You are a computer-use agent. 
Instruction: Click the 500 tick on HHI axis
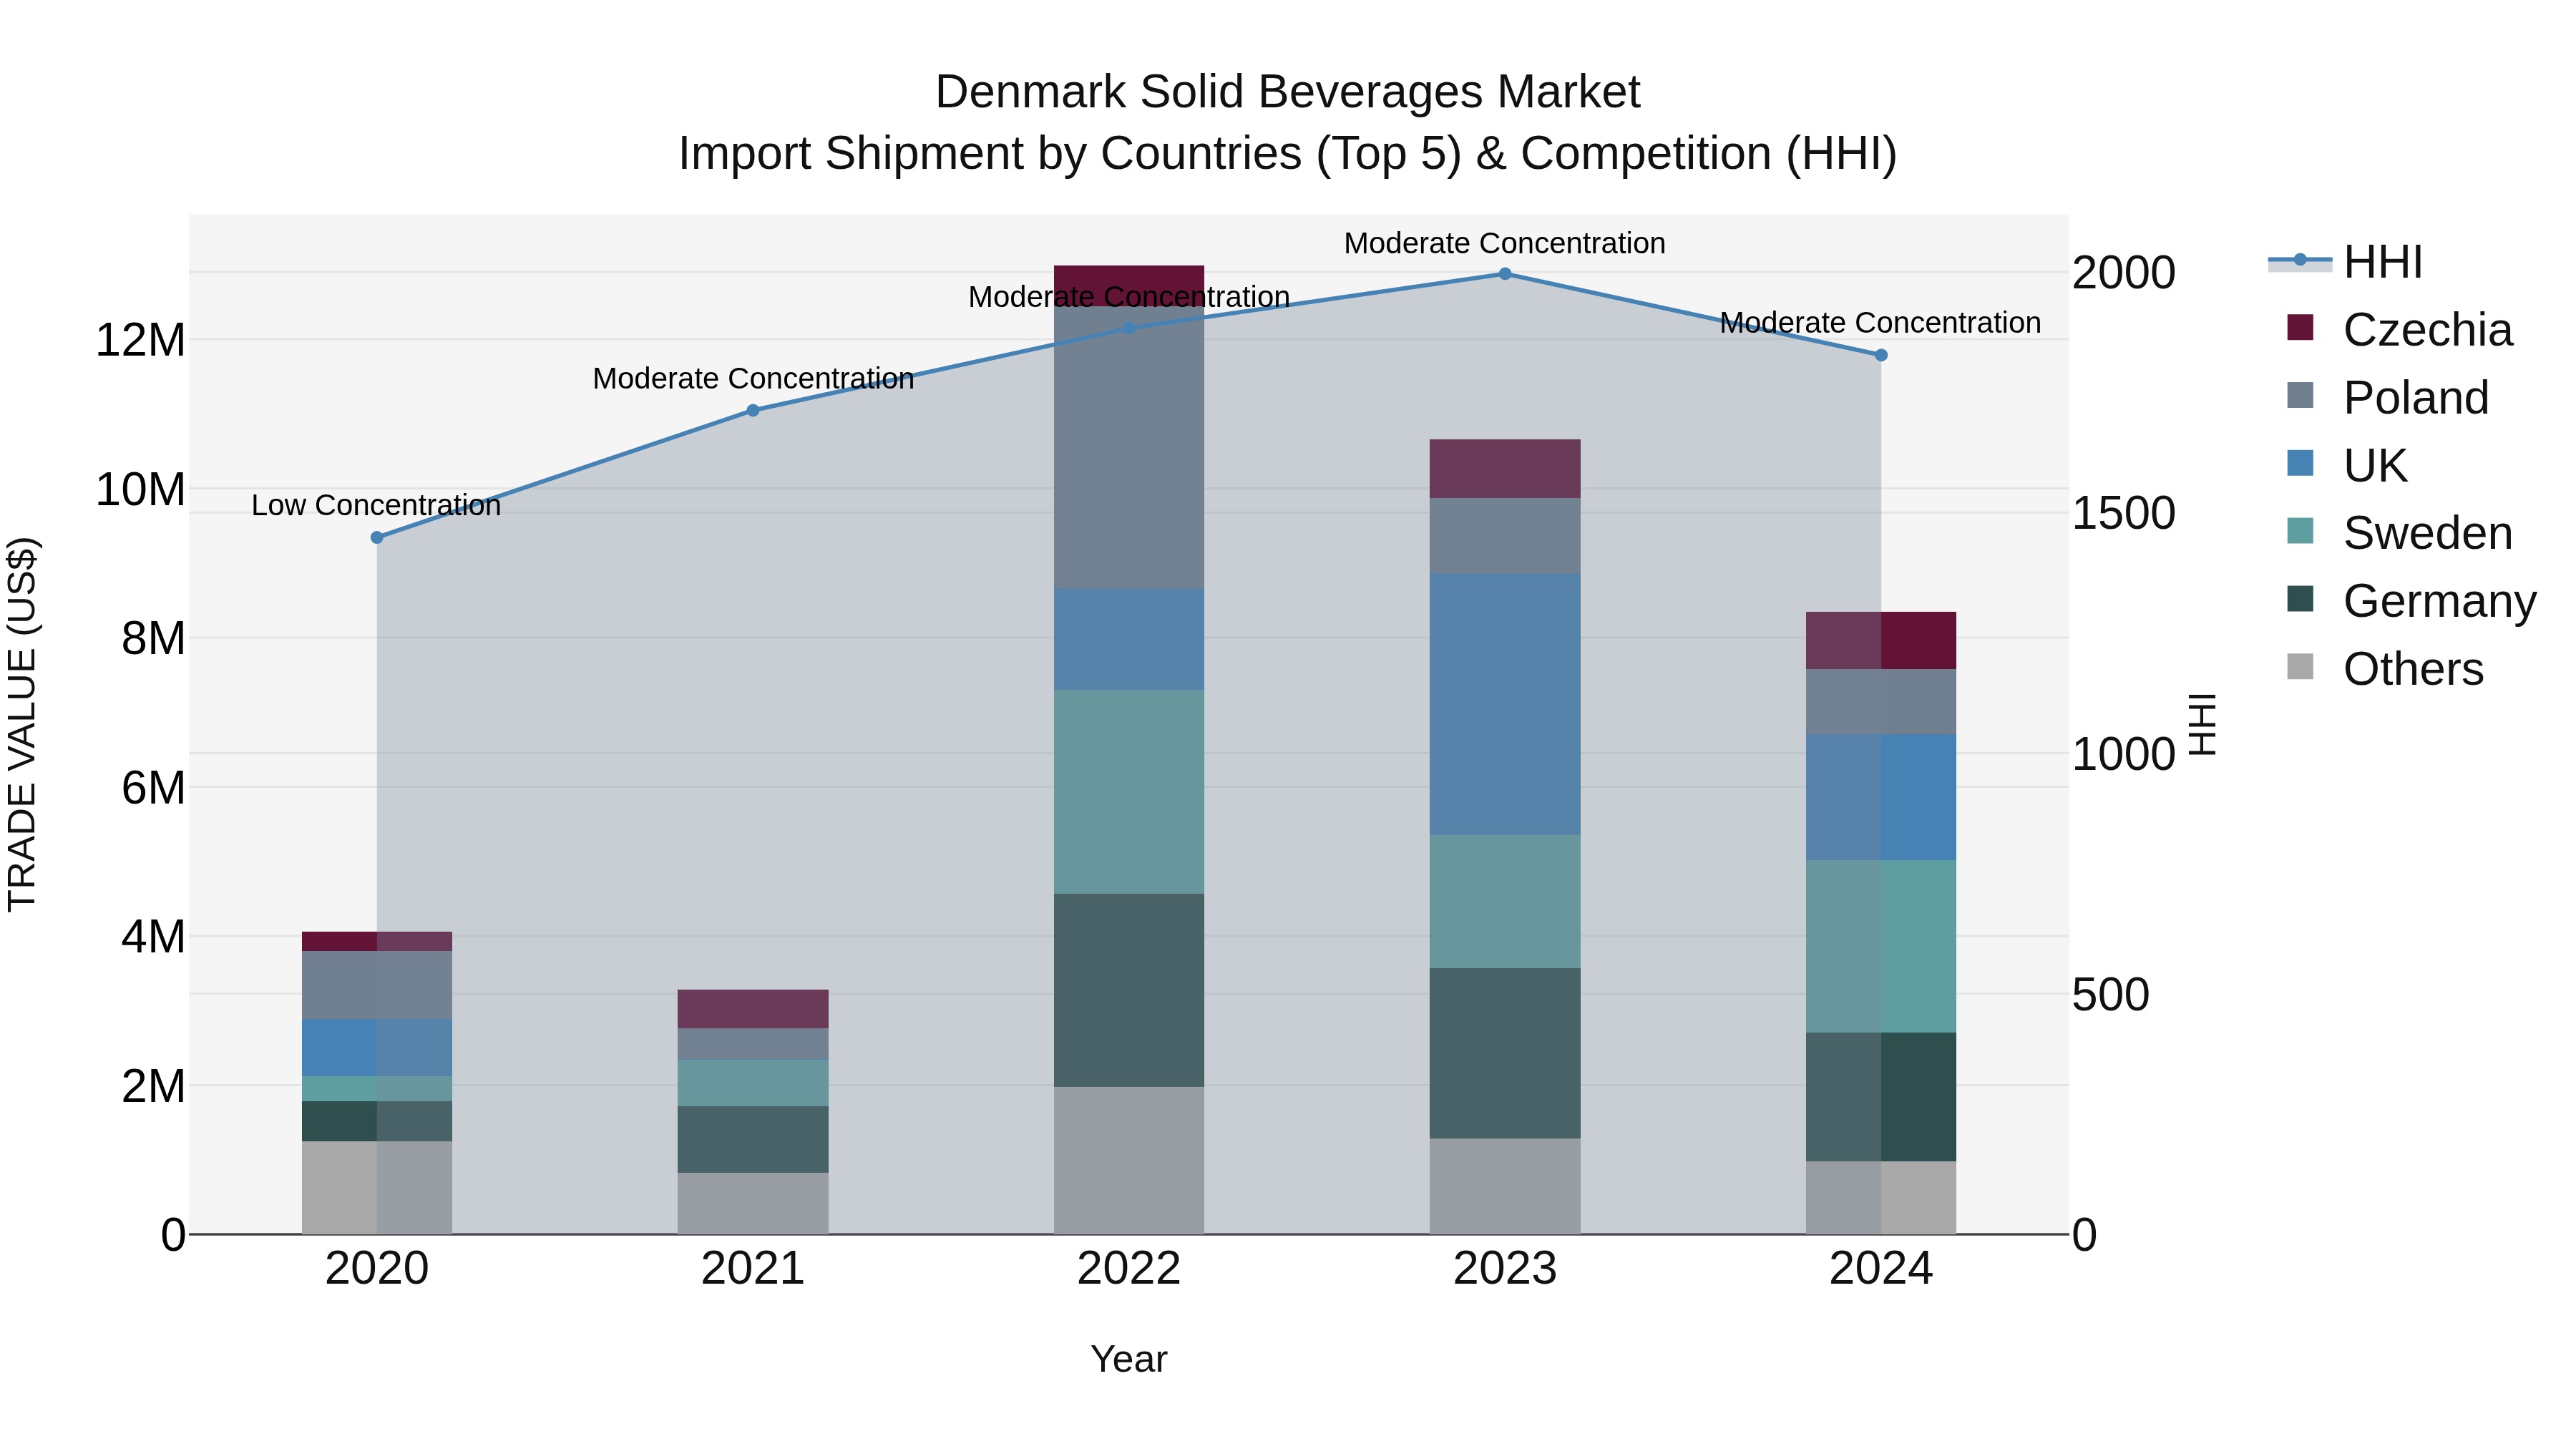[x=2111, y=994]
